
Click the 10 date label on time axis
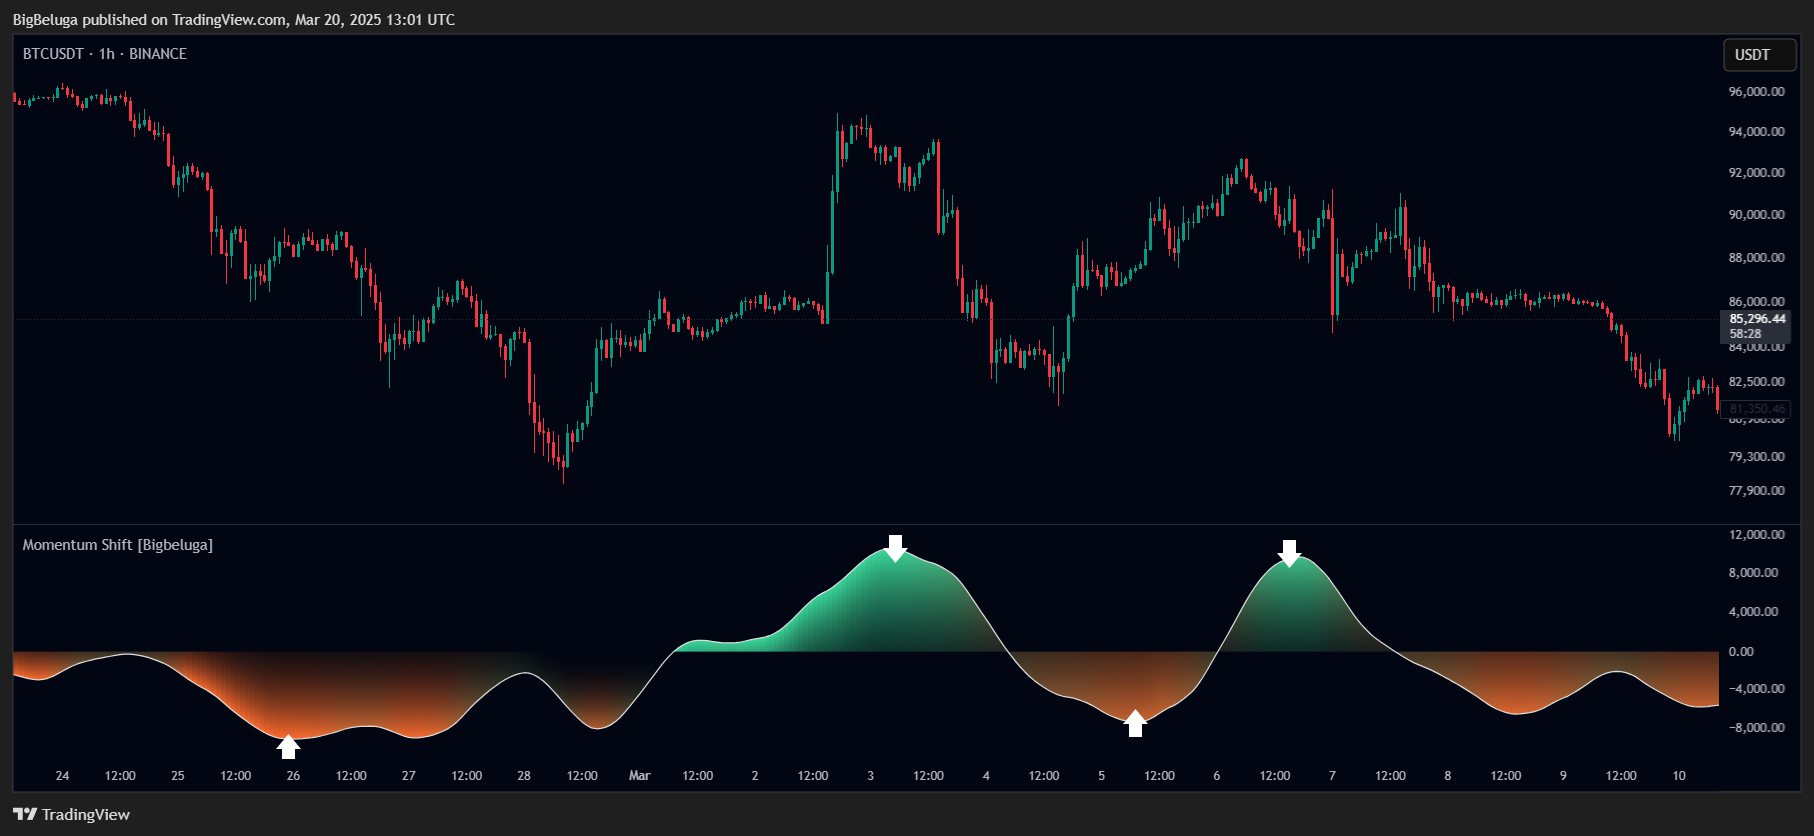1679,776
